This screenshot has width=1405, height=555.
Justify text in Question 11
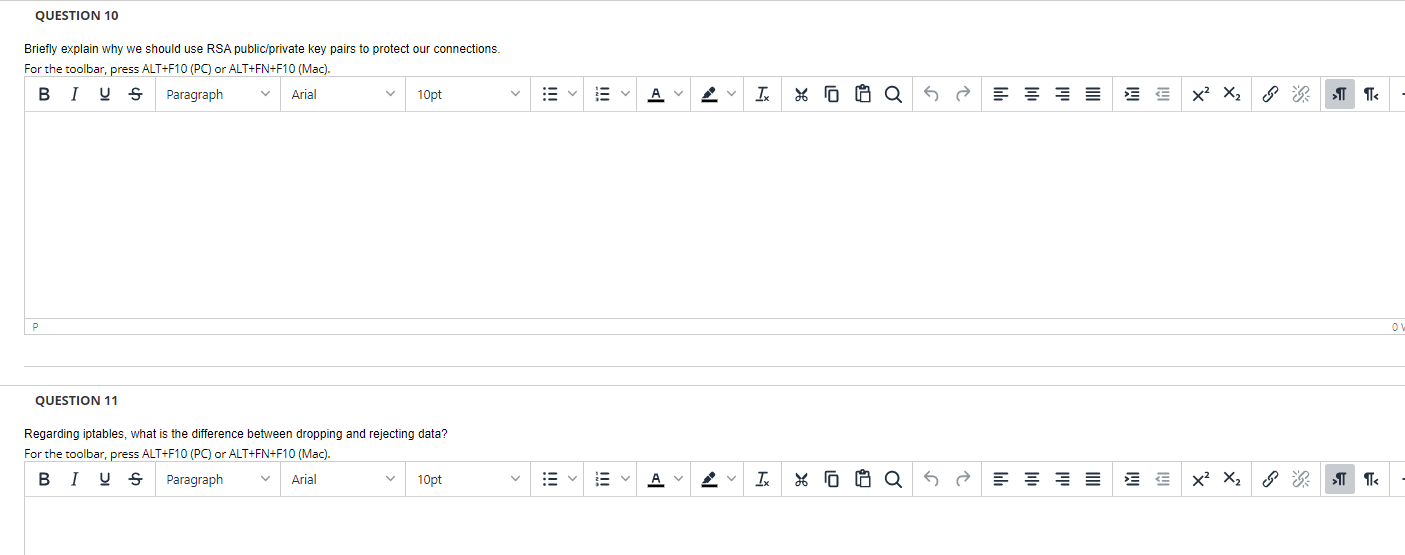click(1093, 479)
